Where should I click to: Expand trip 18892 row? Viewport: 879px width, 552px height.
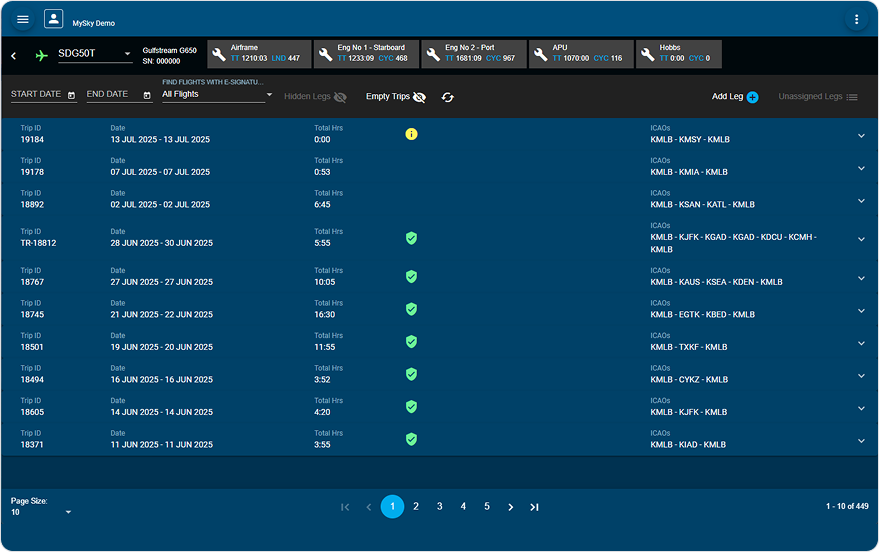point(861,201)
